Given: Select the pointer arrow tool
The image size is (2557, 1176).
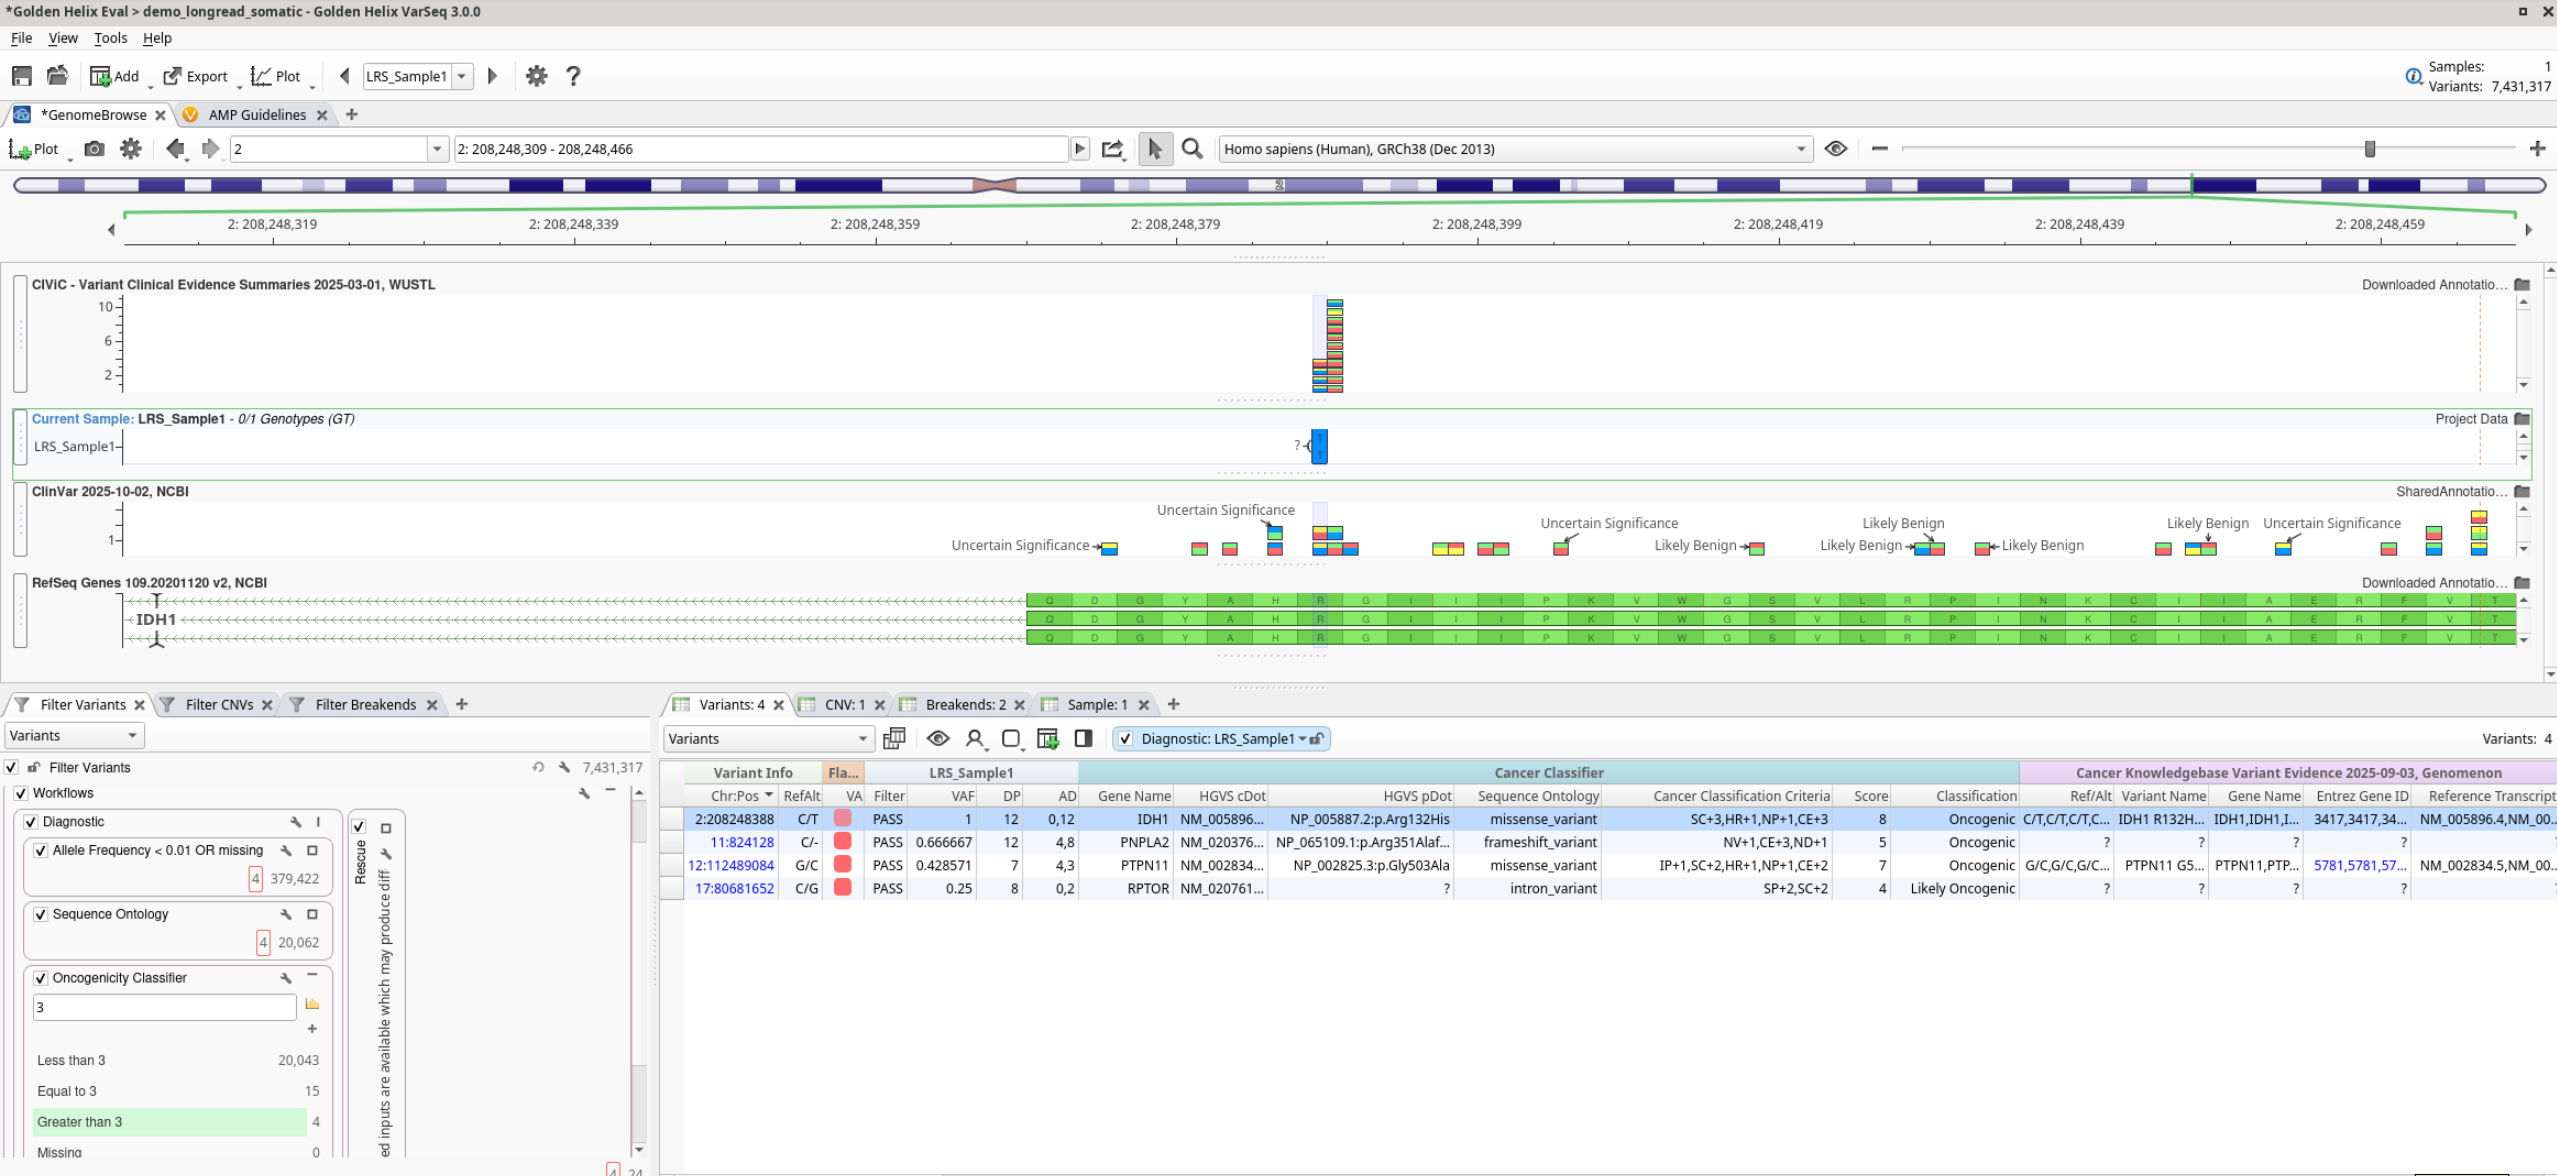Looking at the screenshot, I should click(x=1155, y=149).
